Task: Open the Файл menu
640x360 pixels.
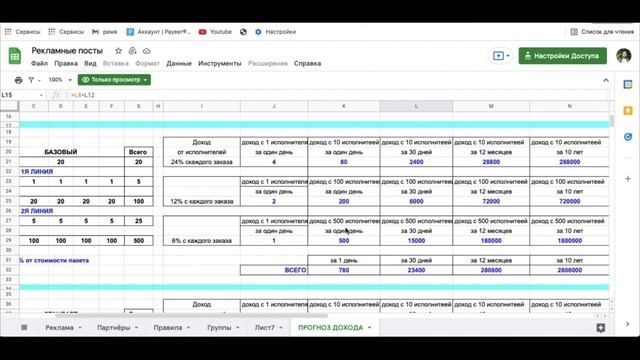Action: [x=40, y=63]
